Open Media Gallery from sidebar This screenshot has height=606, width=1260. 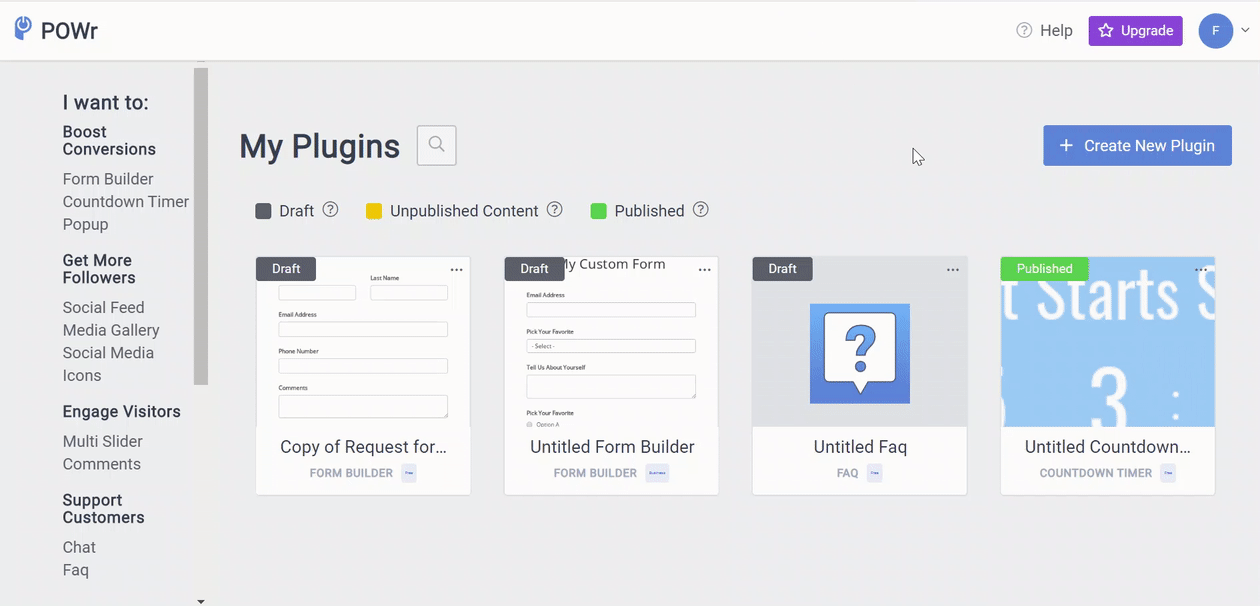pos(111,330)
